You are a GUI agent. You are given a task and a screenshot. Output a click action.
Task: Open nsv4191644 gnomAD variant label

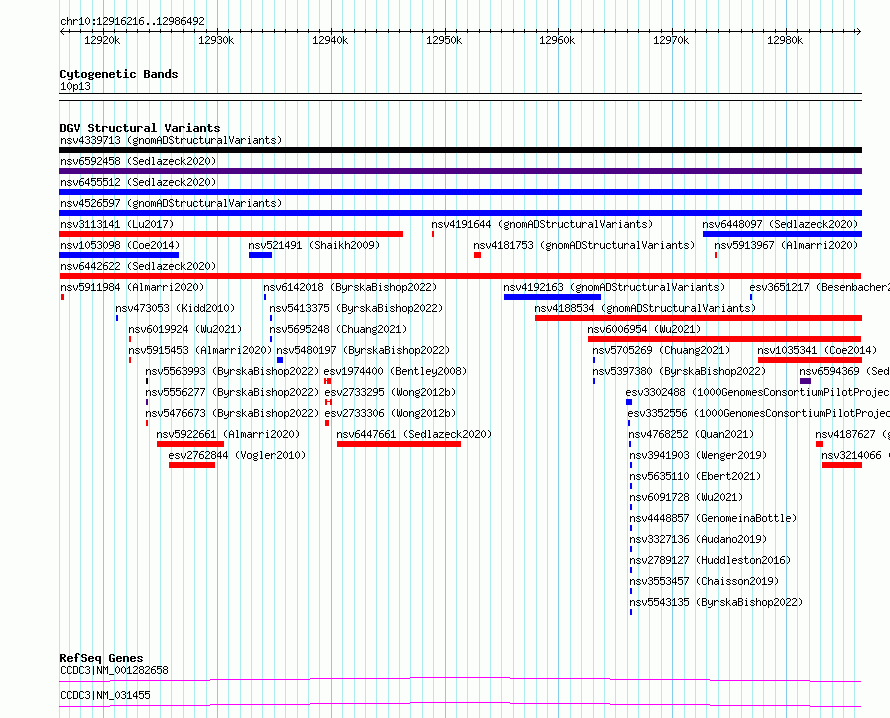tap(542, 224)
